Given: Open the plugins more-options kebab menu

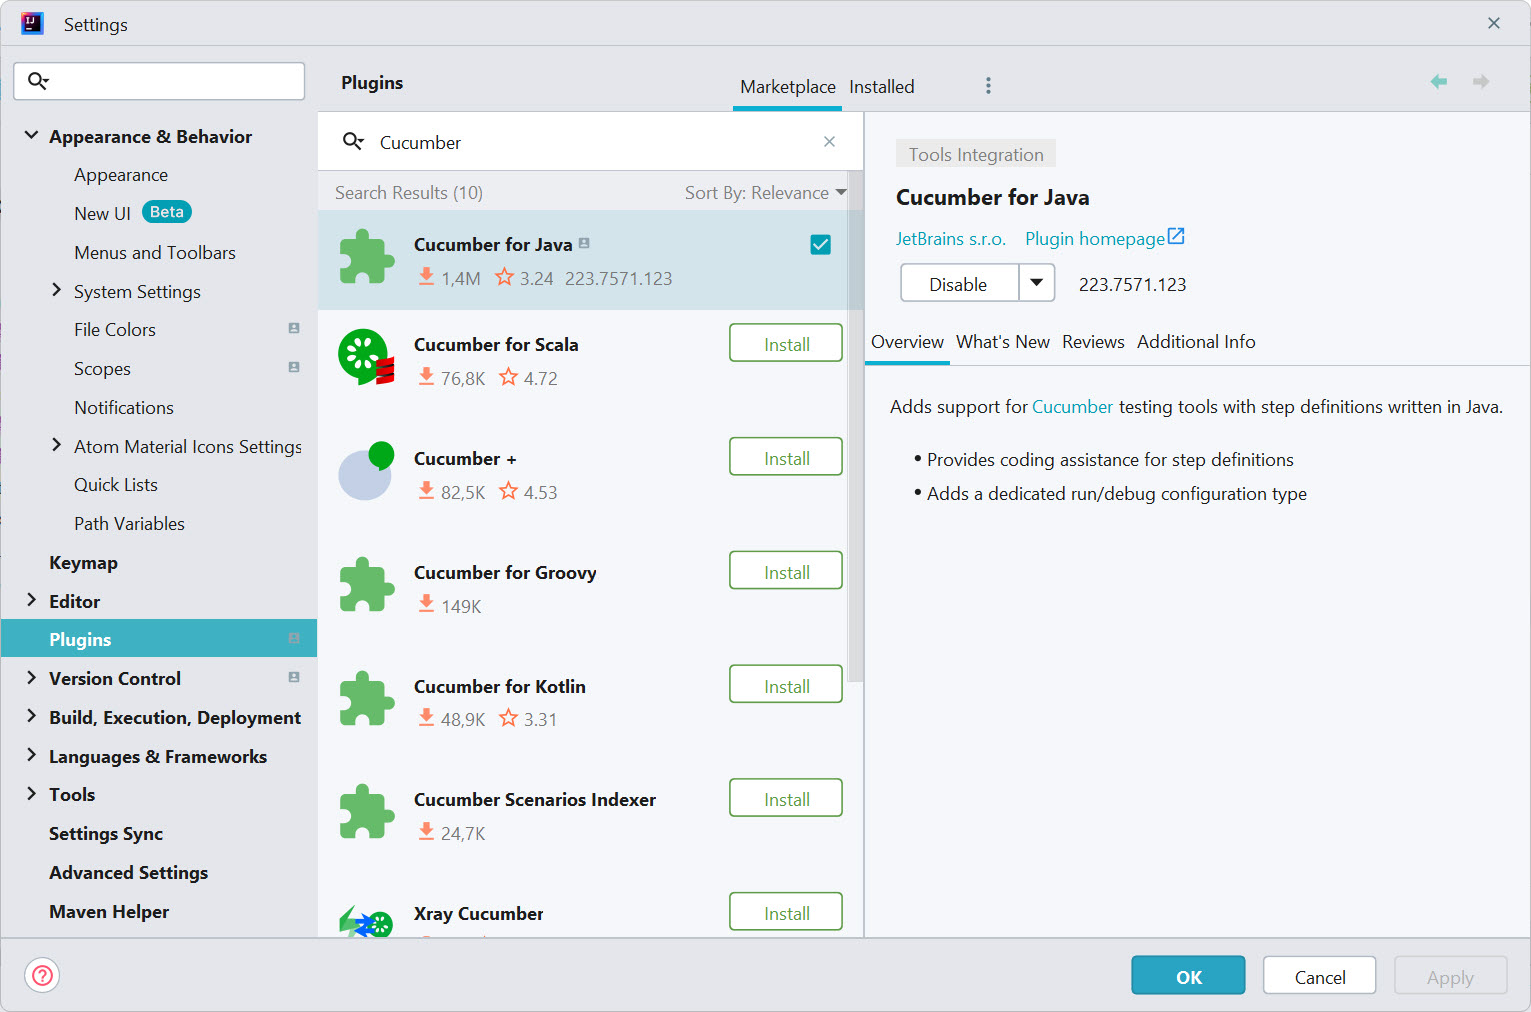Looking at the screenshot, I should click(988, 86).
